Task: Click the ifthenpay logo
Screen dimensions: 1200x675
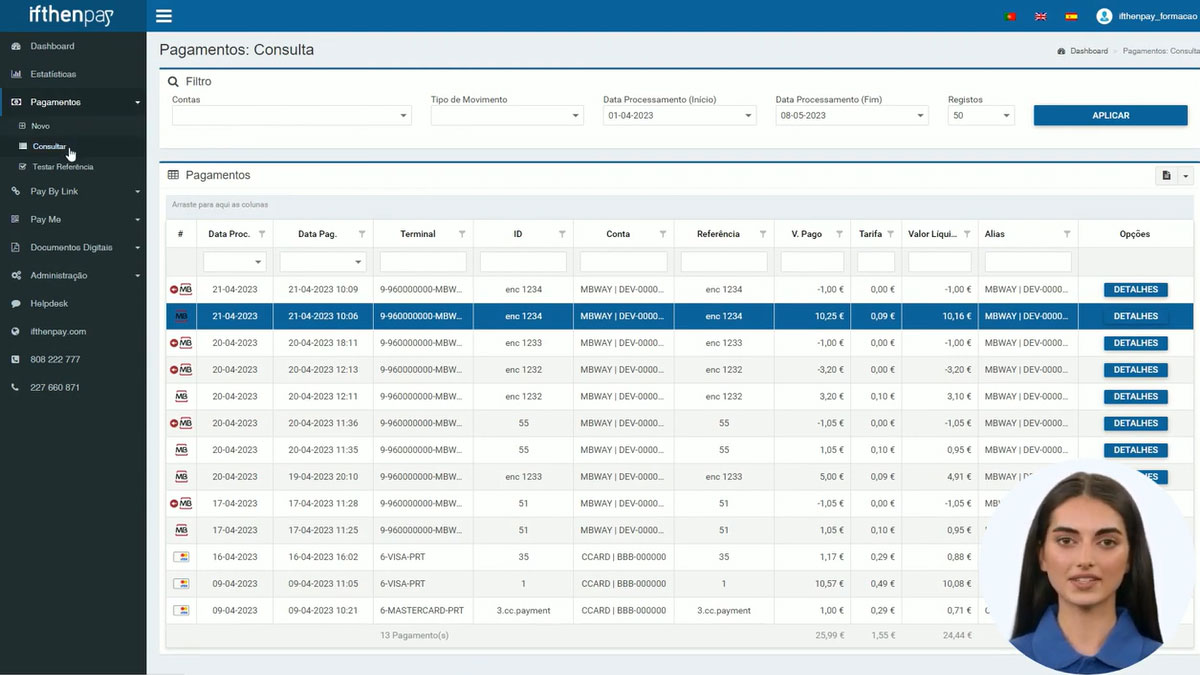Action: coord(72,16)
